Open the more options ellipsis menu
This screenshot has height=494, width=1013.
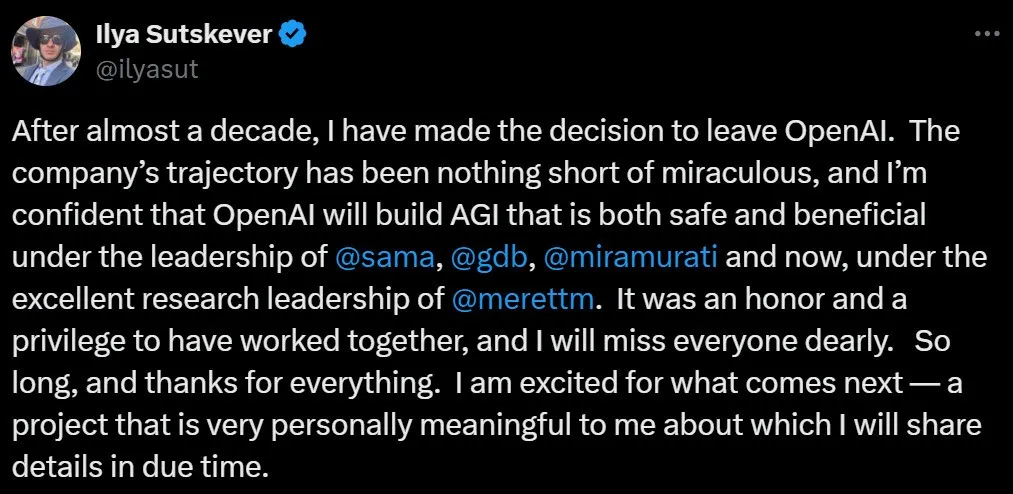[986, 34]
